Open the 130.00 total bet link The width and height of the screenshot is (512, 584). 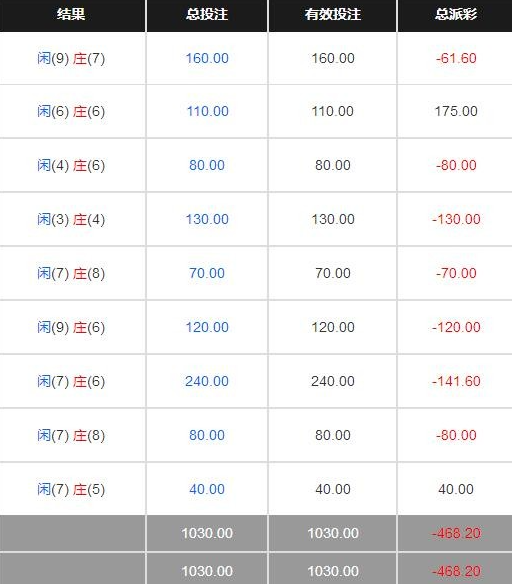pyautogui.click(x=207, y=219)
